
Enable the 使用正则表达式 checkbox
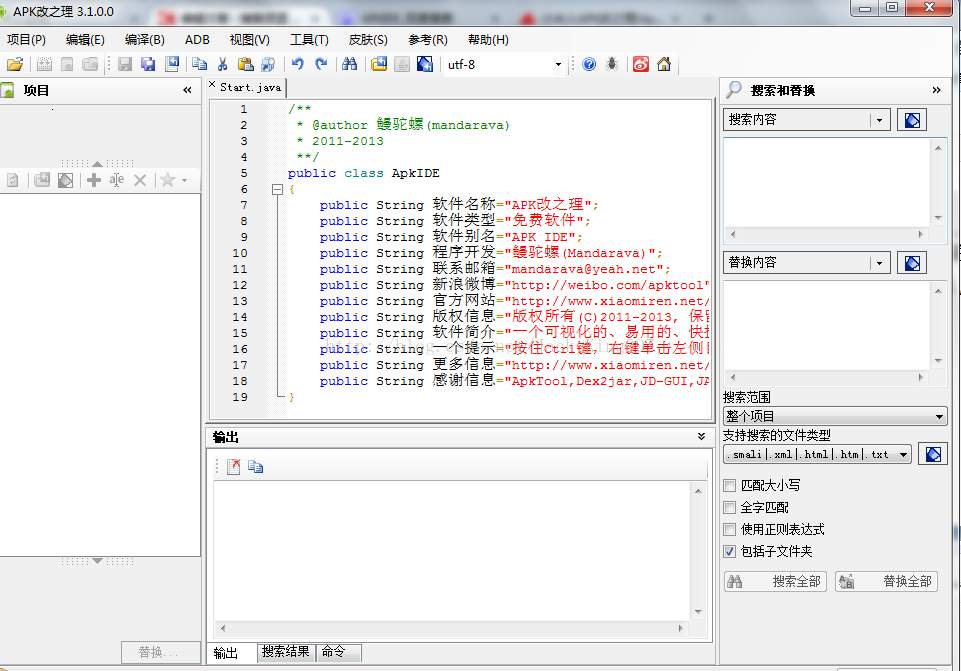pos(729,529)
